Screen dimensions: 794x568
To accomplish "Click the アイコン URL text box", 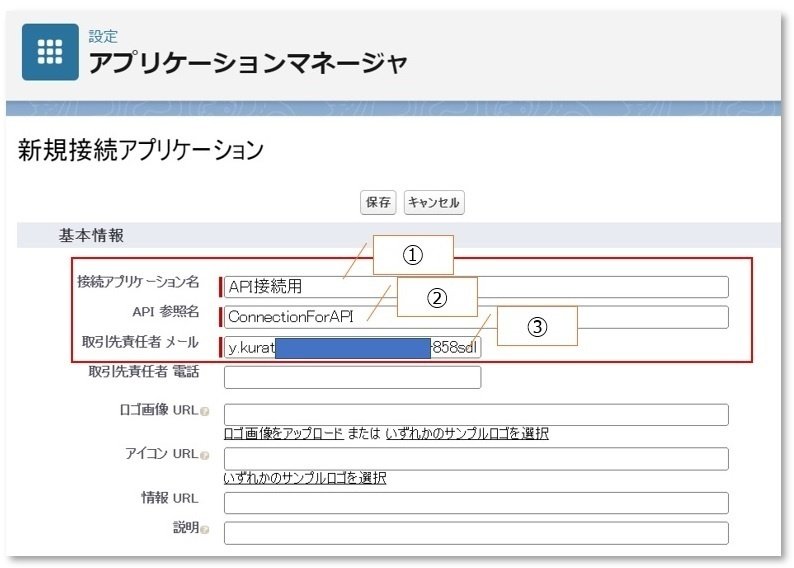I will [476, 458].
